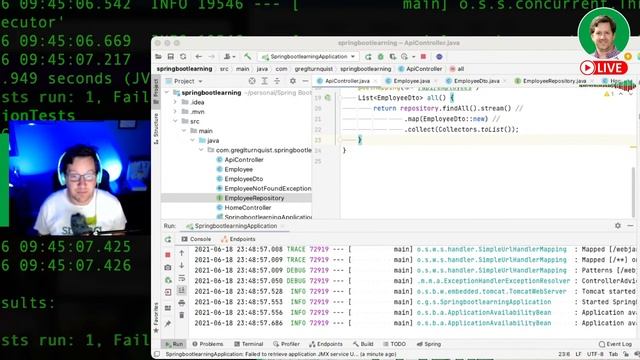
Task: Open Build tool window
Action: click(363, 344)
